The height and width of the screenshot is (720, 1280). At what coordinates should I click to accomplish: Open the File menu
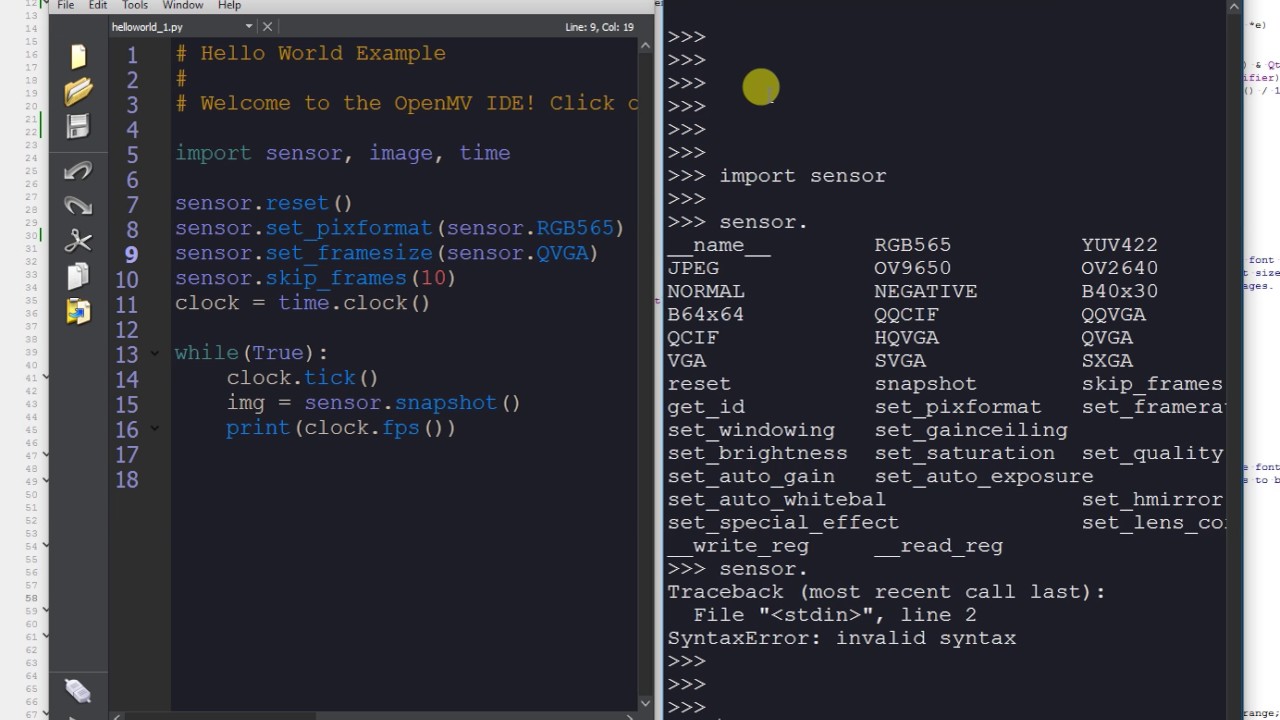(x=66, y=5)
